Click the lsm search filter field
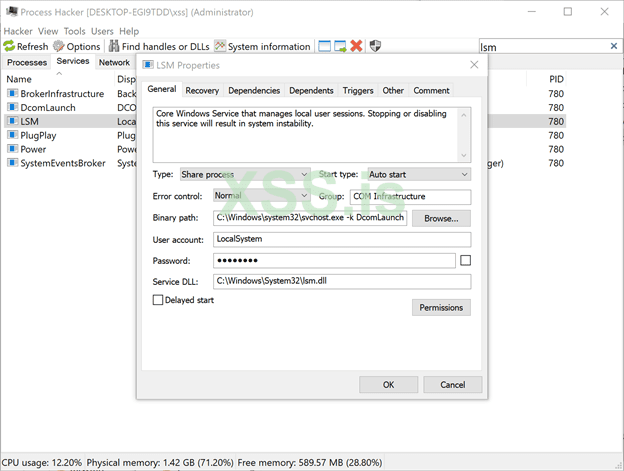Viewport: 624px width, 471px height. point(544,47)
